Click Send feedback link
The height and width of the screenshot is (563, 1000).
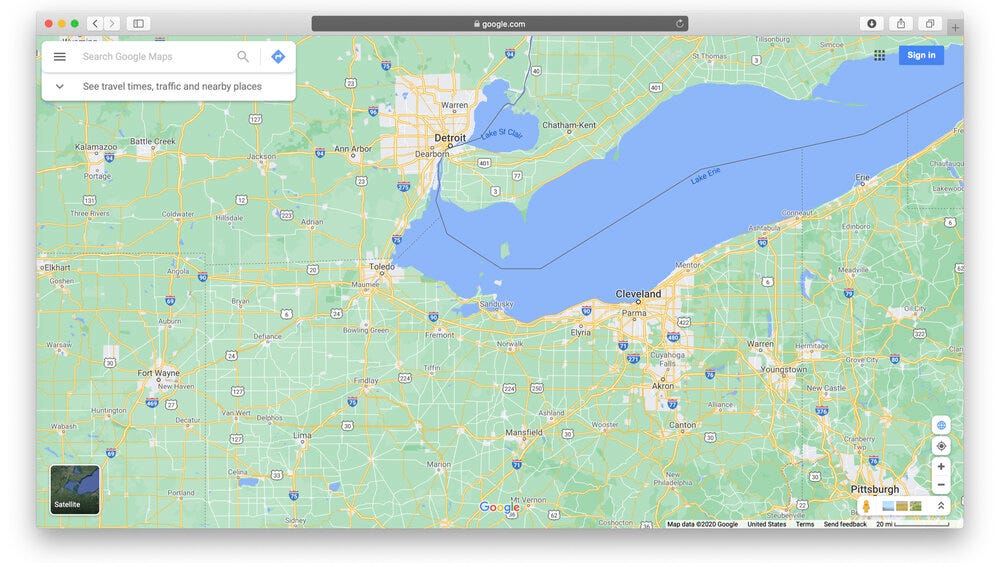(845, 524)
